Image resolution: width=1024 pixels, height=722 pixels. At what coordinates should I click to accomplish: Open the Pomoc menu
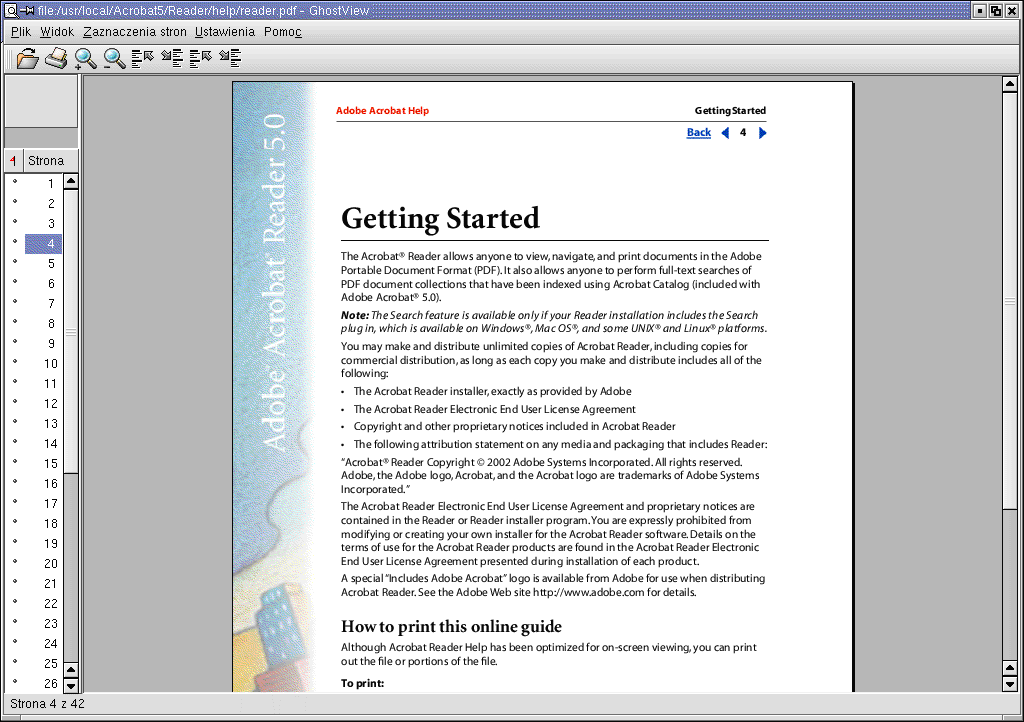coord(283,31)
